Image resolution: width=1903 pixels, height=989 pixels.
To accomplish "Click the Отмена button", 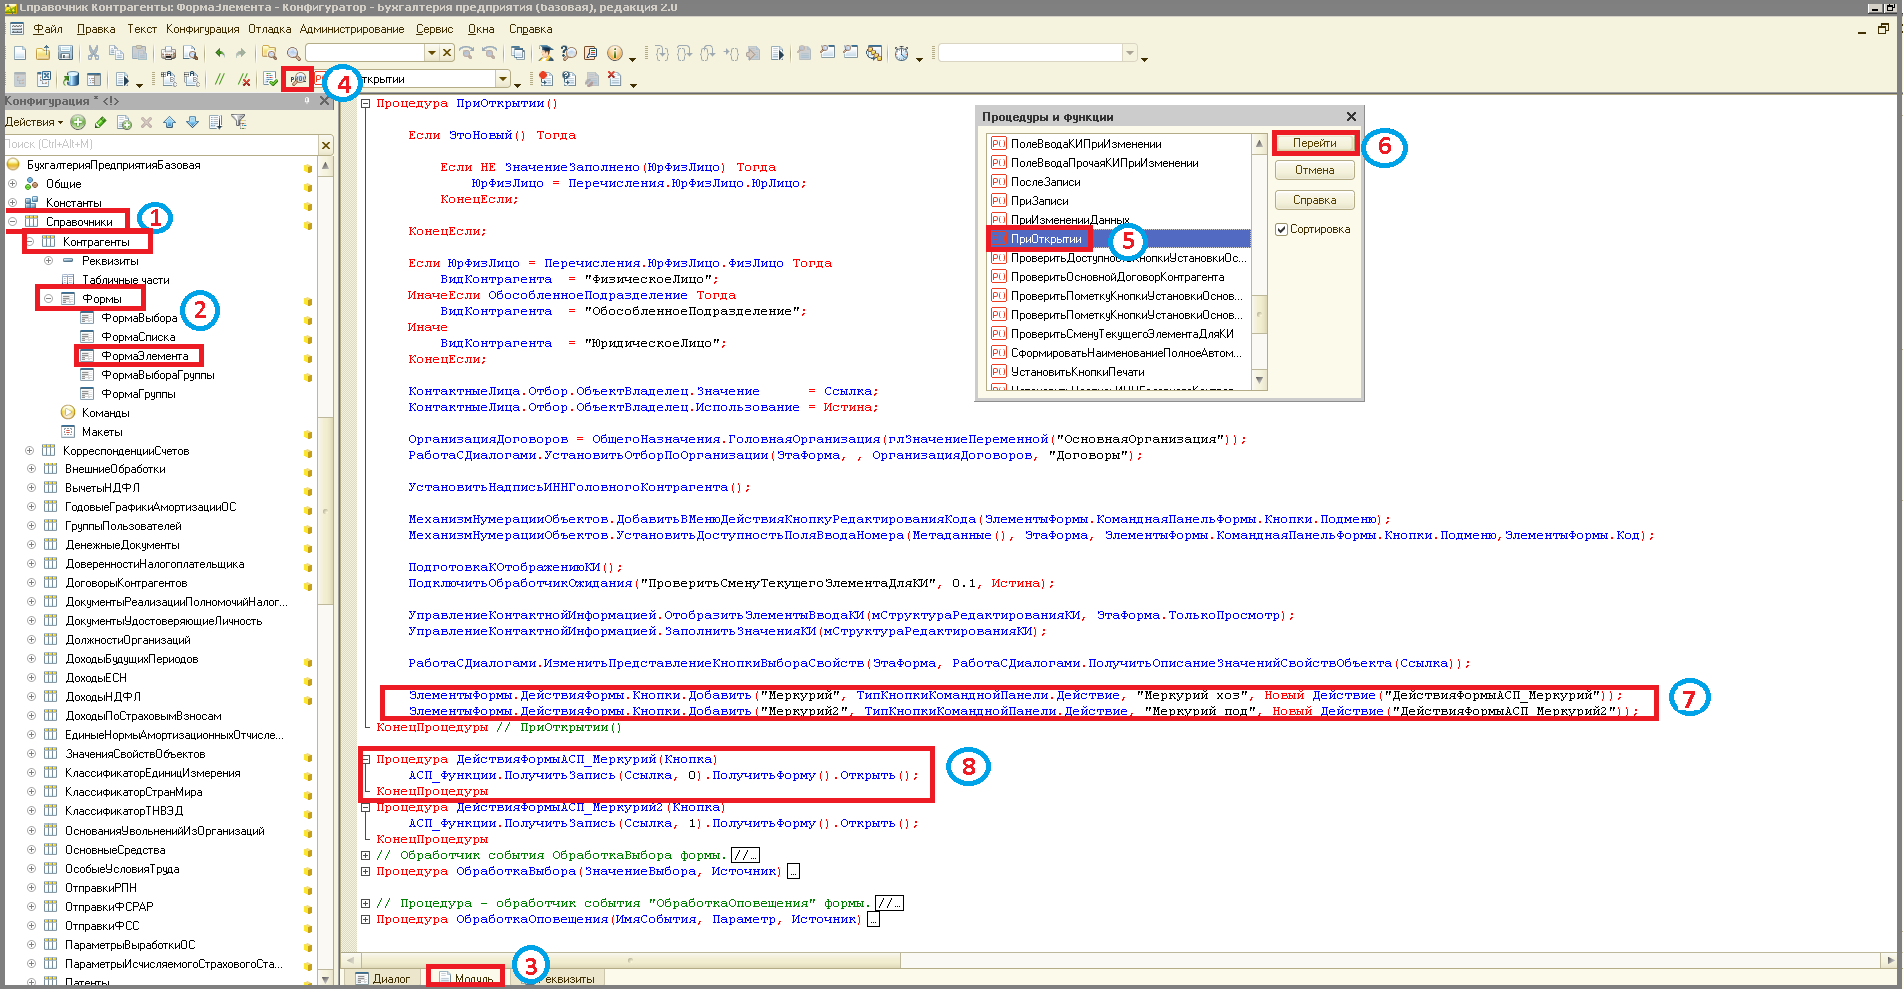I will 1315,170.
